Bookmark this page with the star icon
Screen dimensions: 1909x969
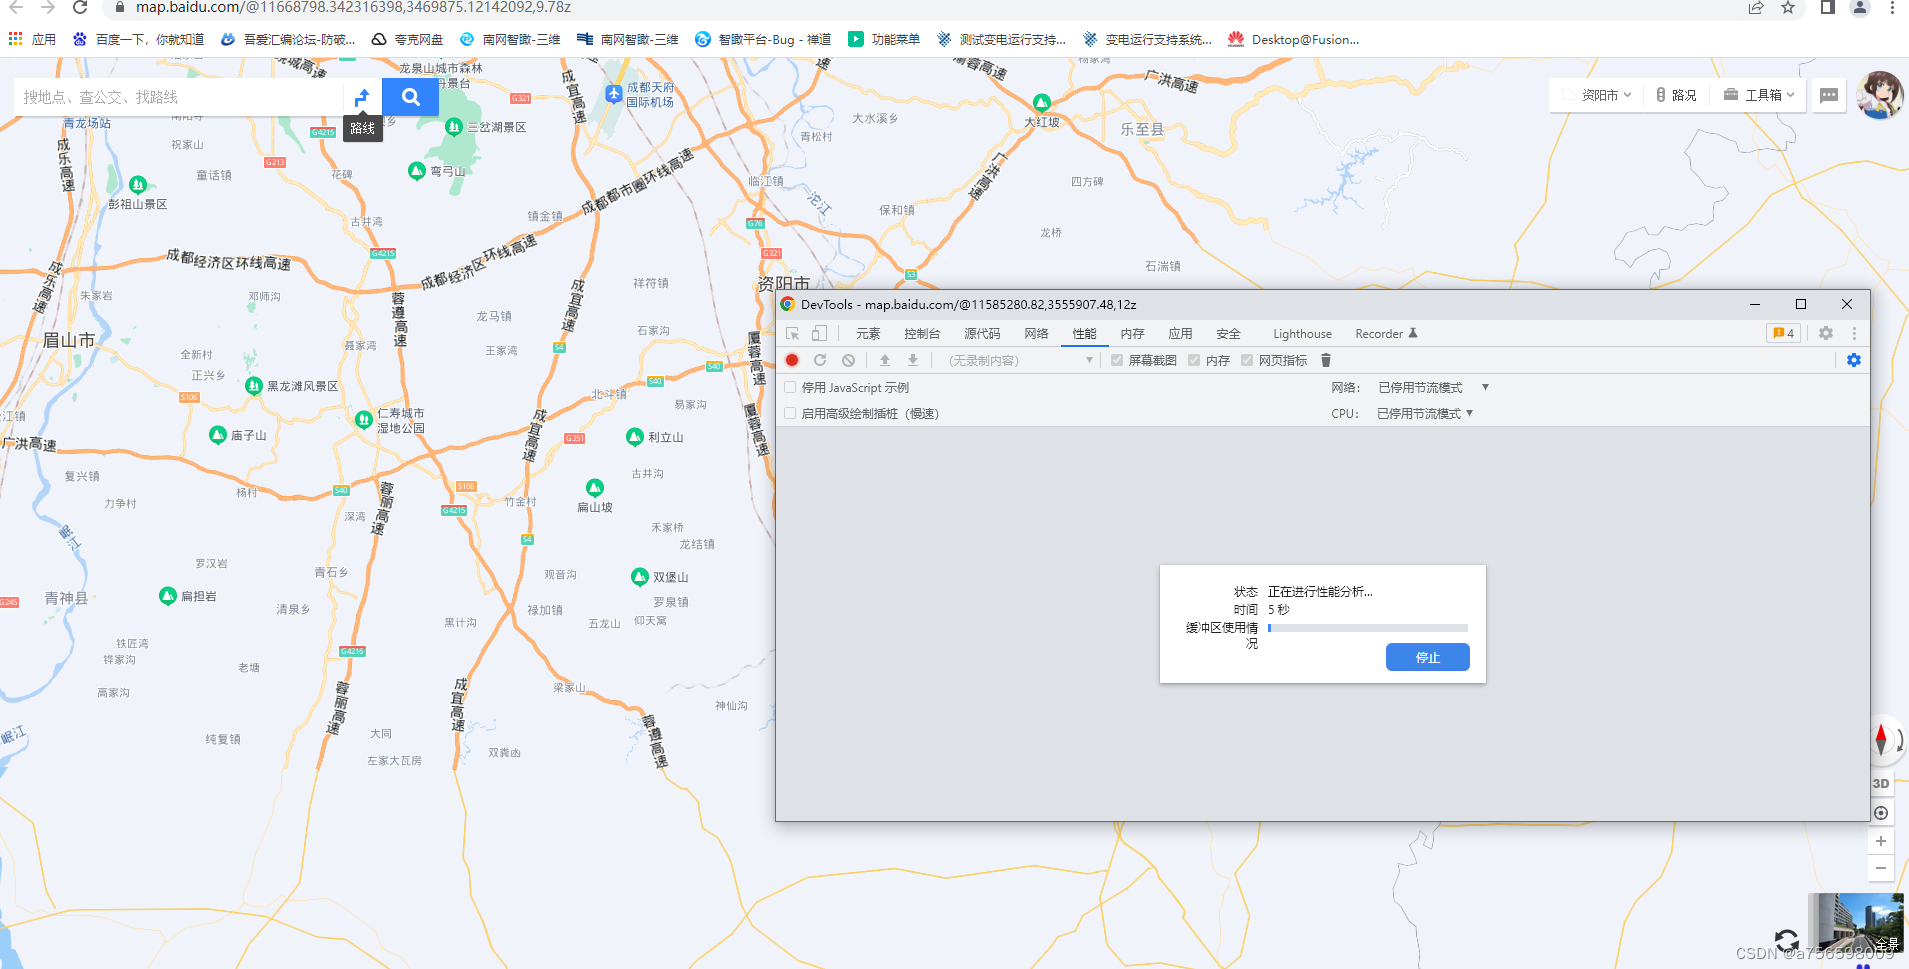coord(1788,8)
